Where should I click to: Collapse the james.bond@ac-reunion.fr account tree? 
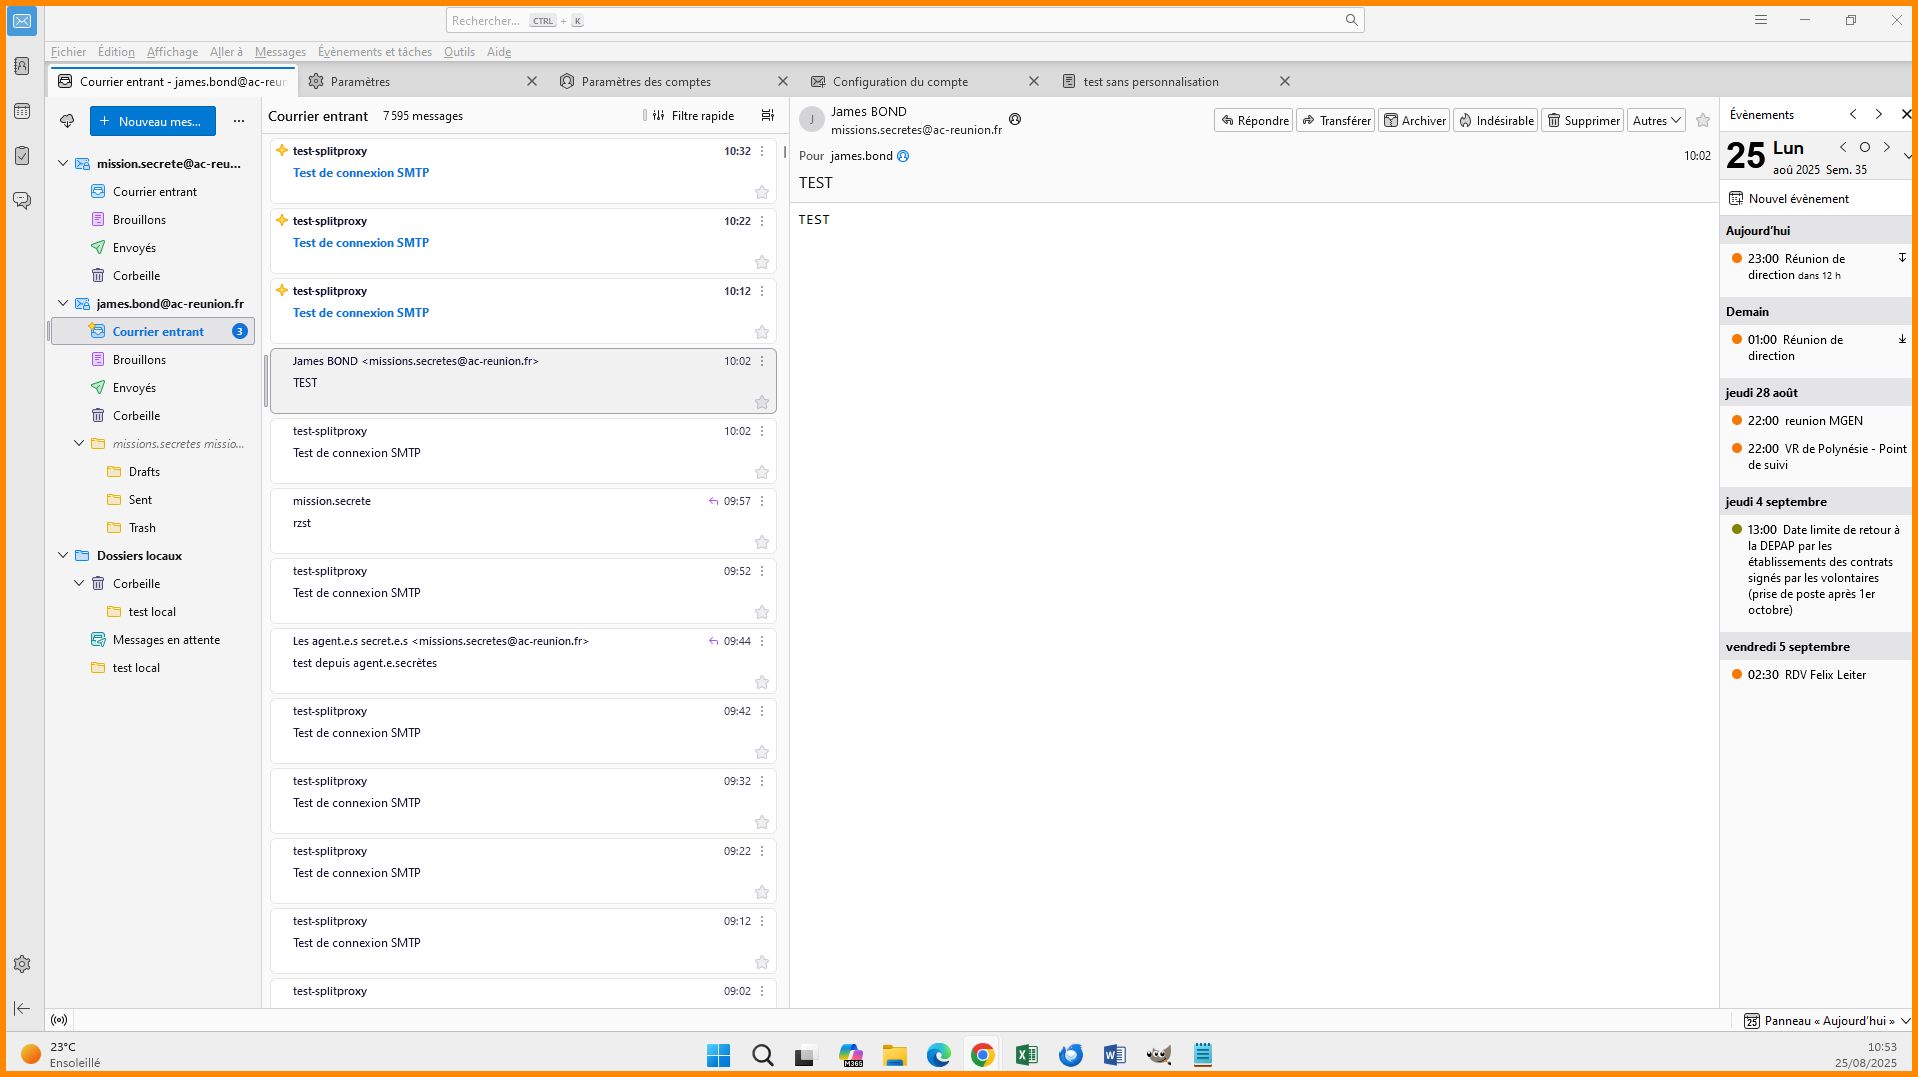click(x=63, y=304)
